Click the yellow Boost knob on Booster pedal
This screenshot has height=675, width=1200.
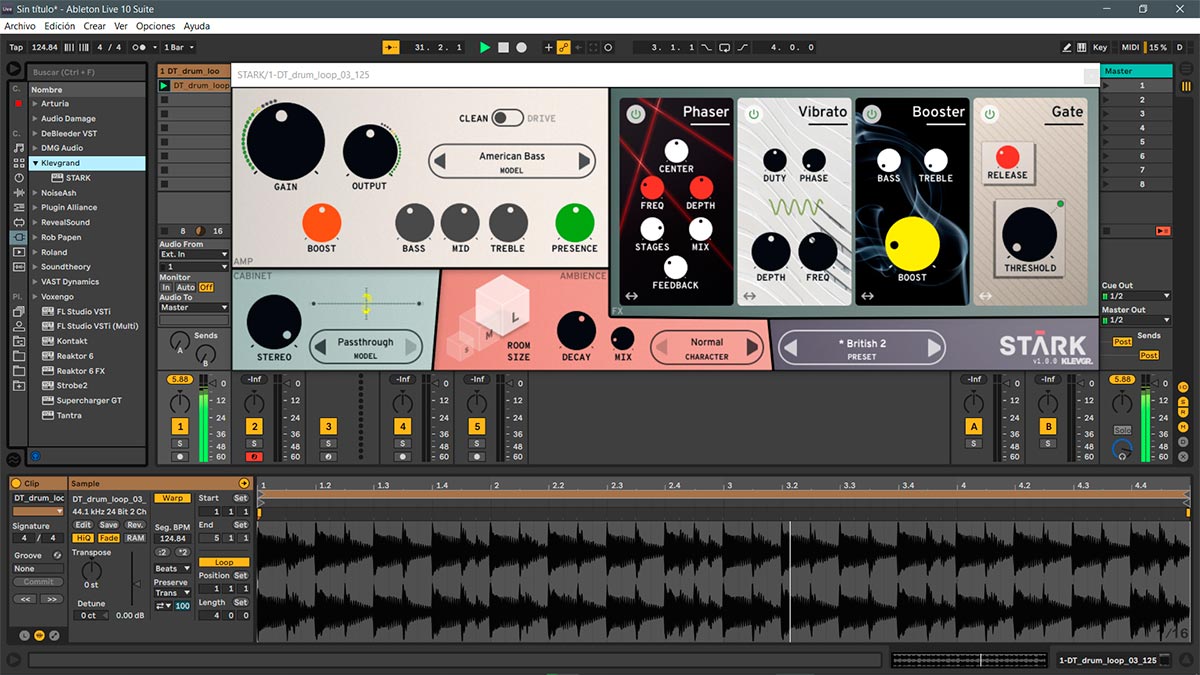[912, 243]
